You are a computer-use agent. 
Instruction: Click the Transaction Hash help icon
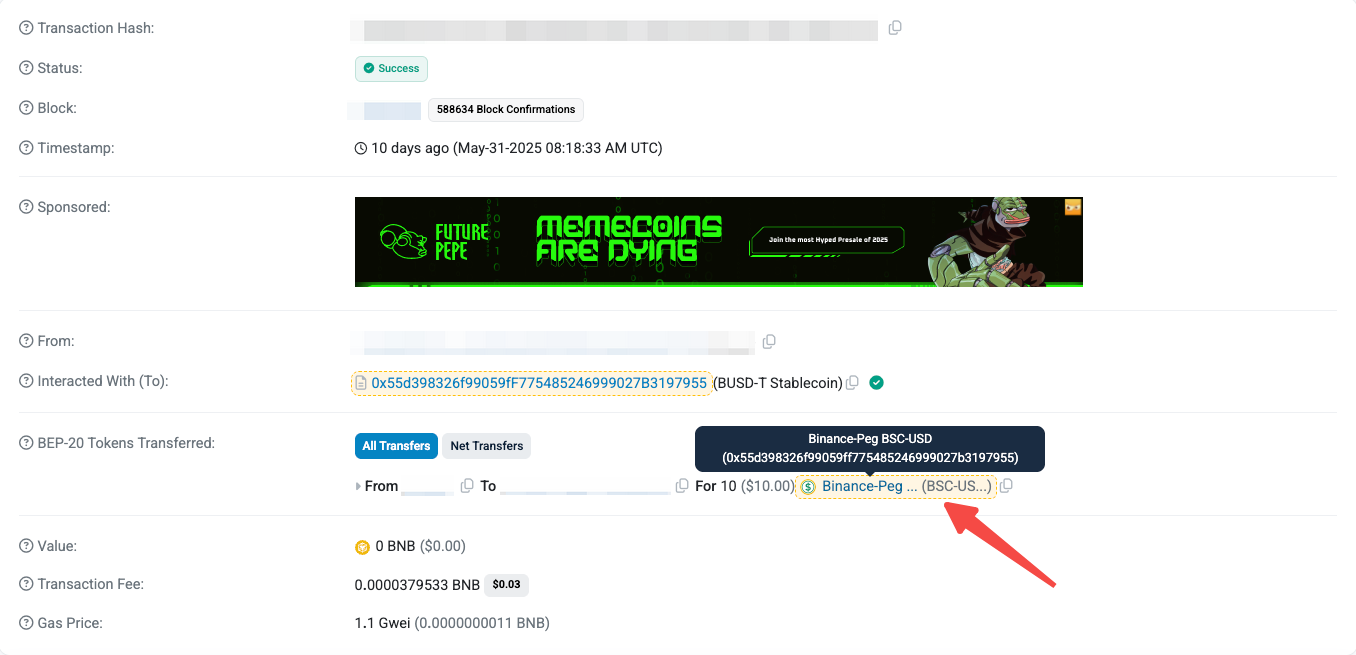[26, 28]
